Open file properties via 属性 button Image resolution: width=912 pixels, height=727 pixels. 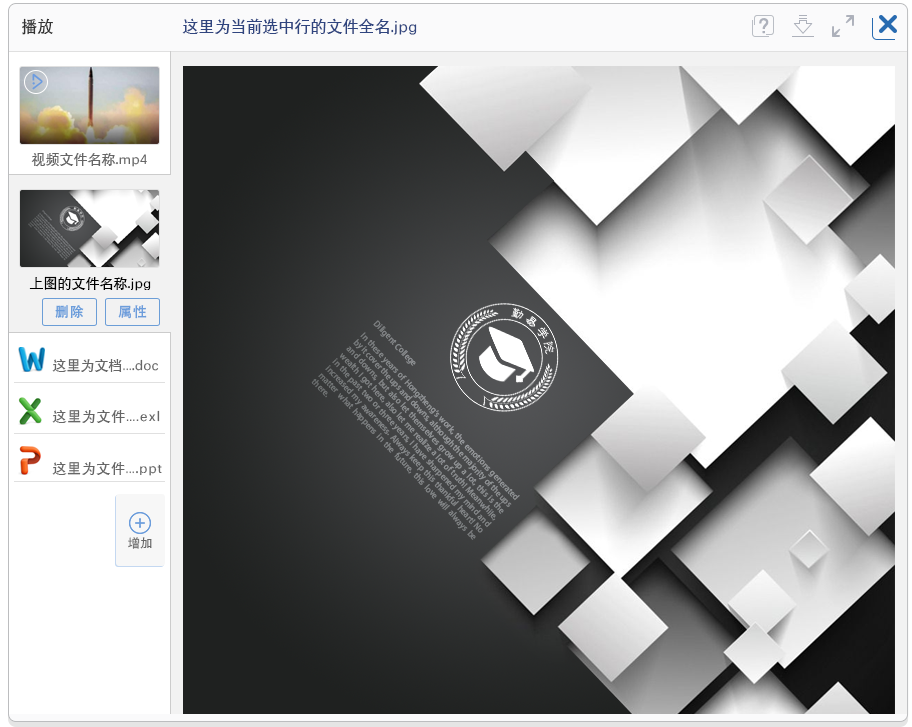pos(132,312)
